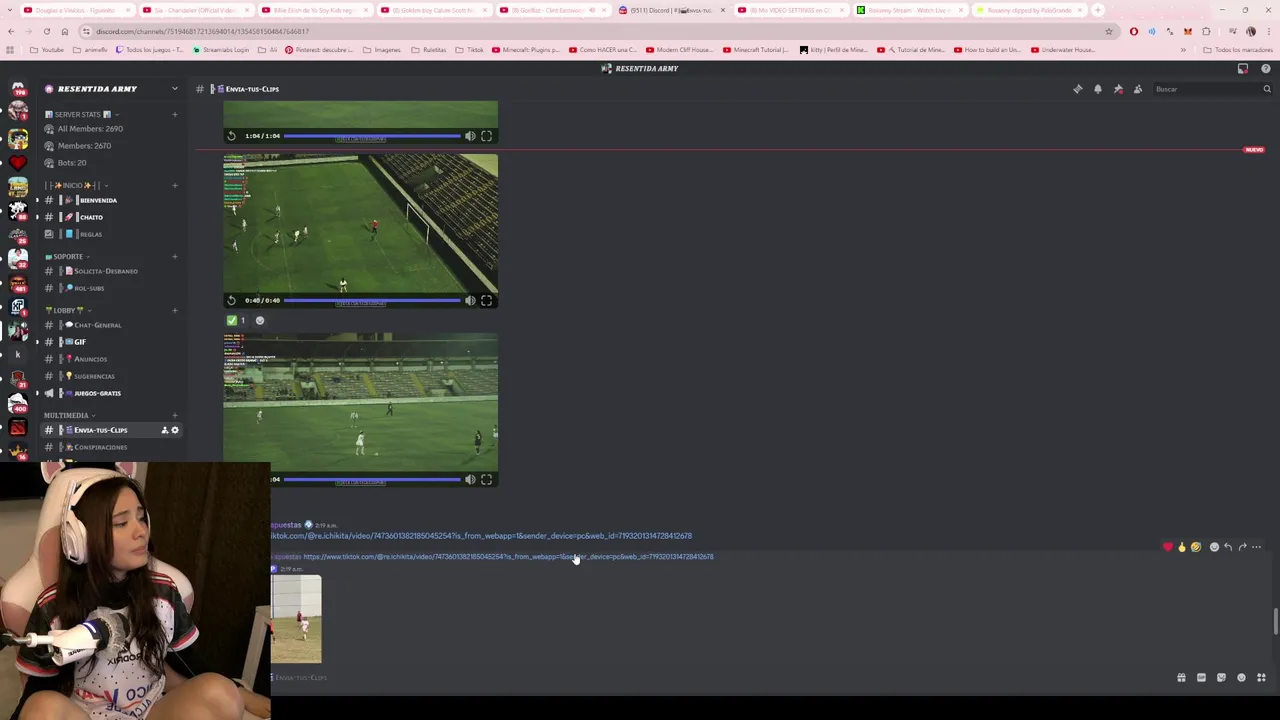Open new browser tab plus button
The height and width of the screenshot is (720, 1280).
point(1098,10)
